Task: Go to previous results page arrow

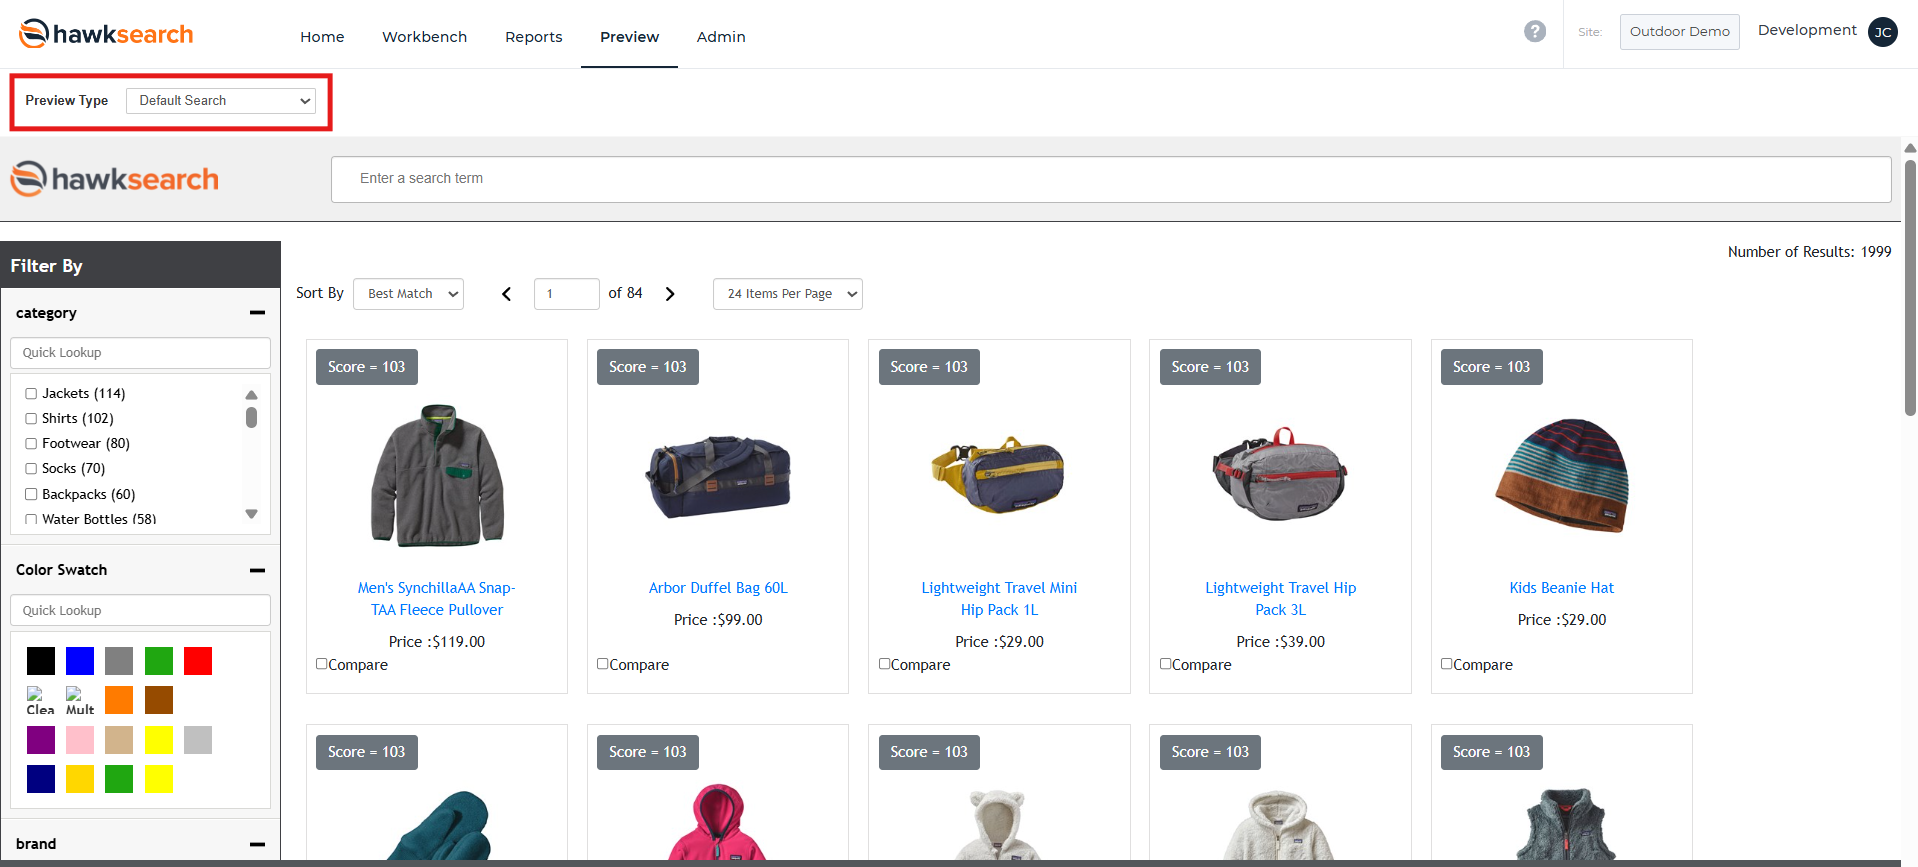Action: click(506, 294)
